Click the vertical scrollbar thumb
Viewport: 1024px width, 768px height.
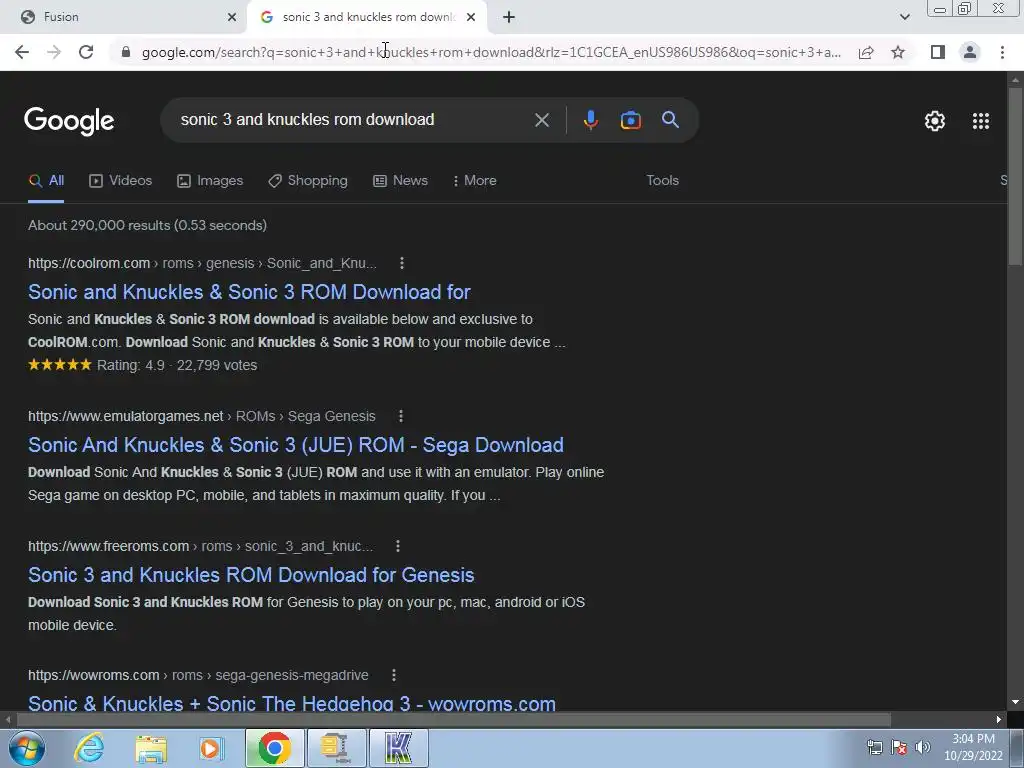pyautogui.click(x=1015, y=176)
